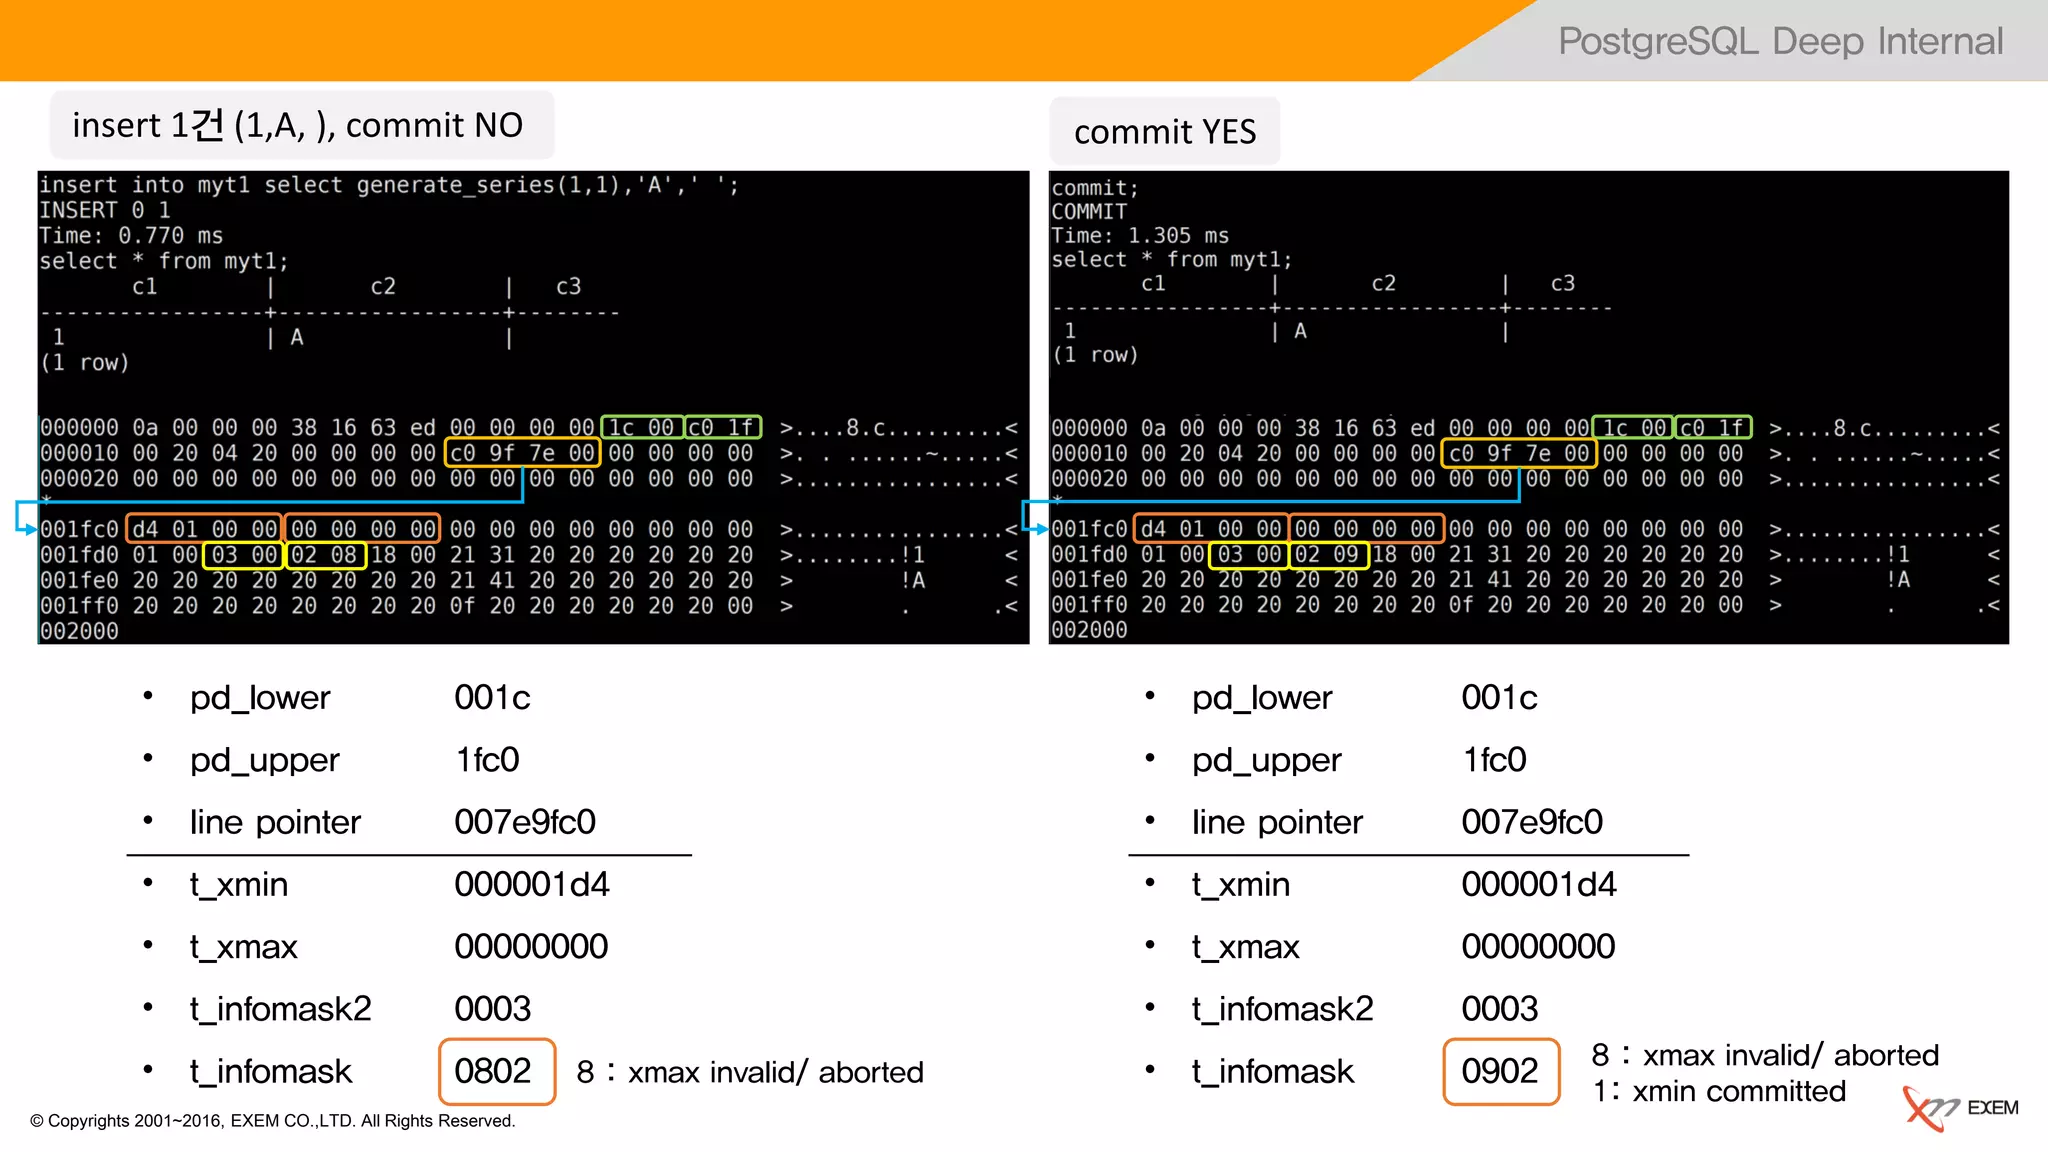This screenshot has height=1152, width=2048.
Task: Click the uppercase 'COMMIT' response line
Action: tap(1089, 211)
